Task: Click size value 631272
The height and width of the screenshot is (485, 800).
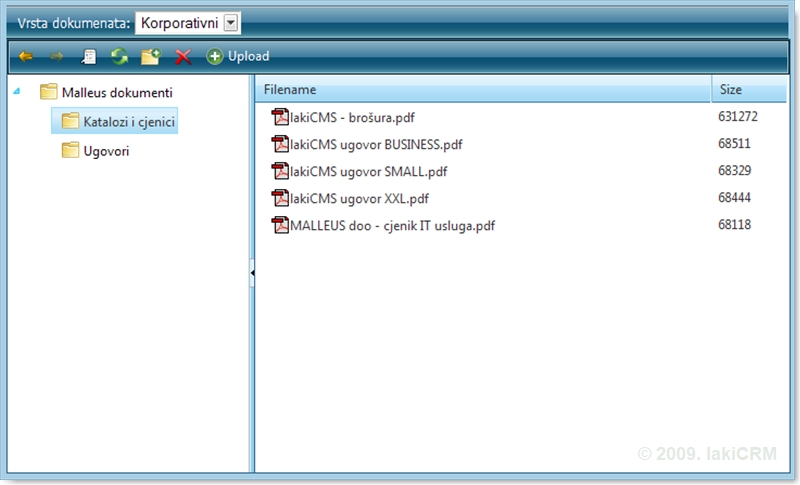Action: pyautogui.click(x=738, y=116)
